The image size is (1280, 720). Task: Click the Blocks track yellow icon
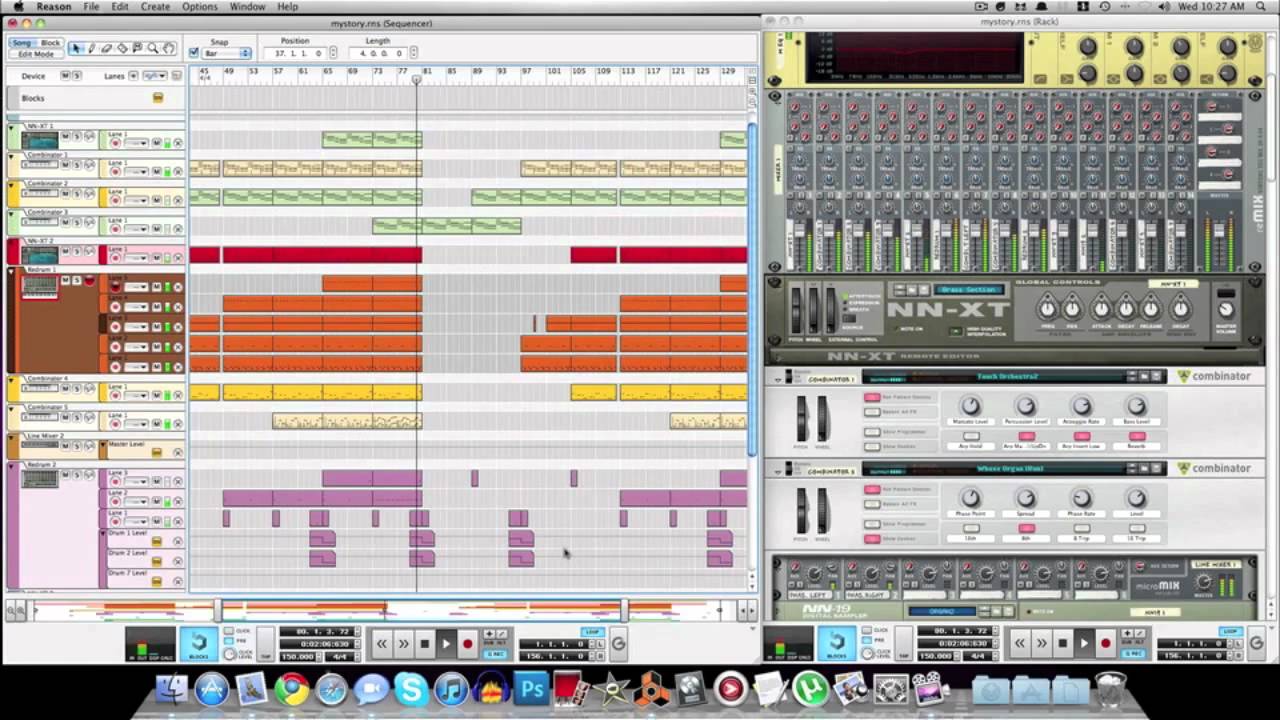[x=157, y=98]
